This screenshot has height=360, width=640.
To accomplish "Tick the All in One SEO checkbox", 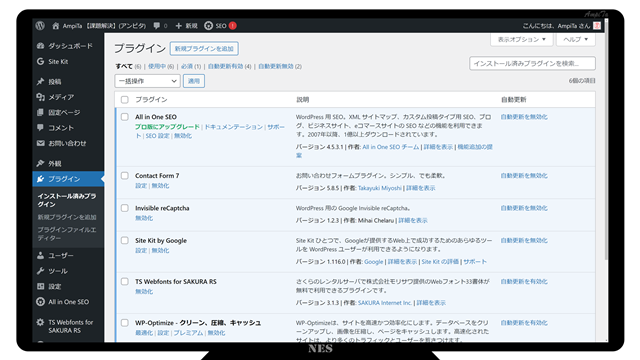I will click(125, 117).
